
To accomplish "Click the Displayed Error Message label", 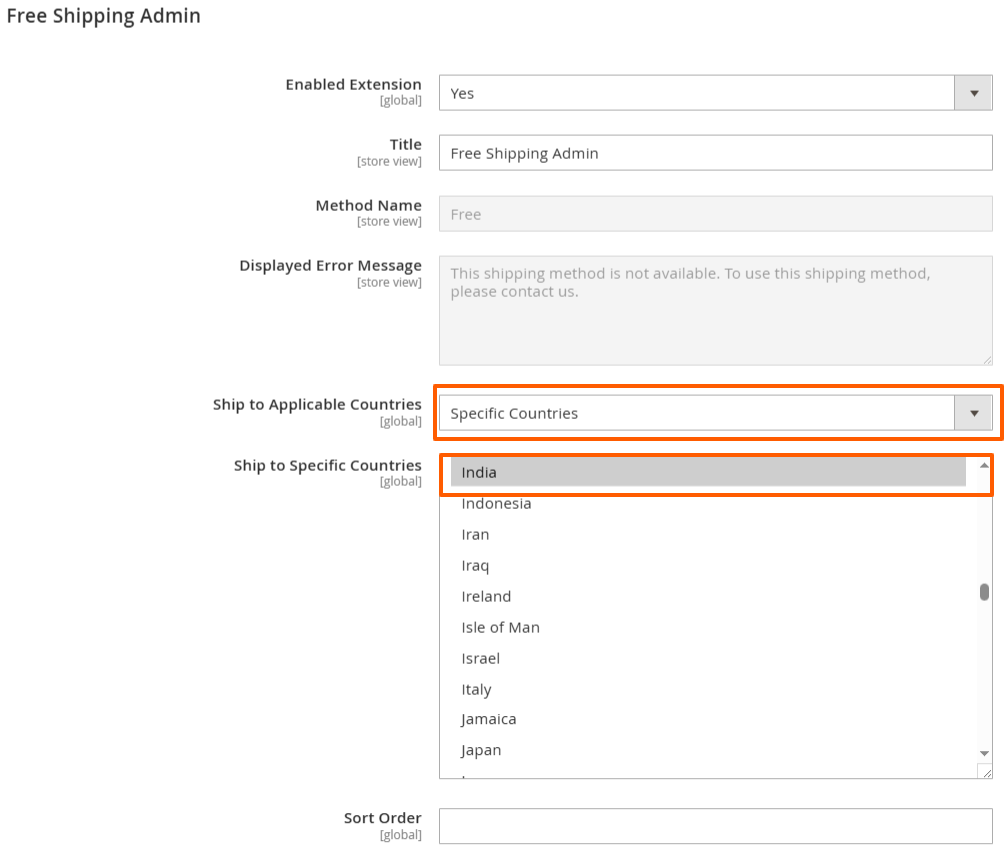I will tap(330, 265).
